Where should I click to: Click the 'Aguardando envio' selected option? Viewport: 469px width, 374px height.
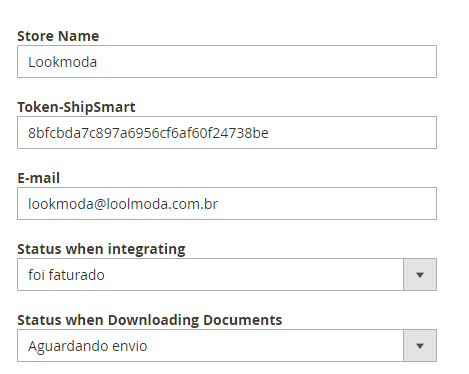pos(88,346)
